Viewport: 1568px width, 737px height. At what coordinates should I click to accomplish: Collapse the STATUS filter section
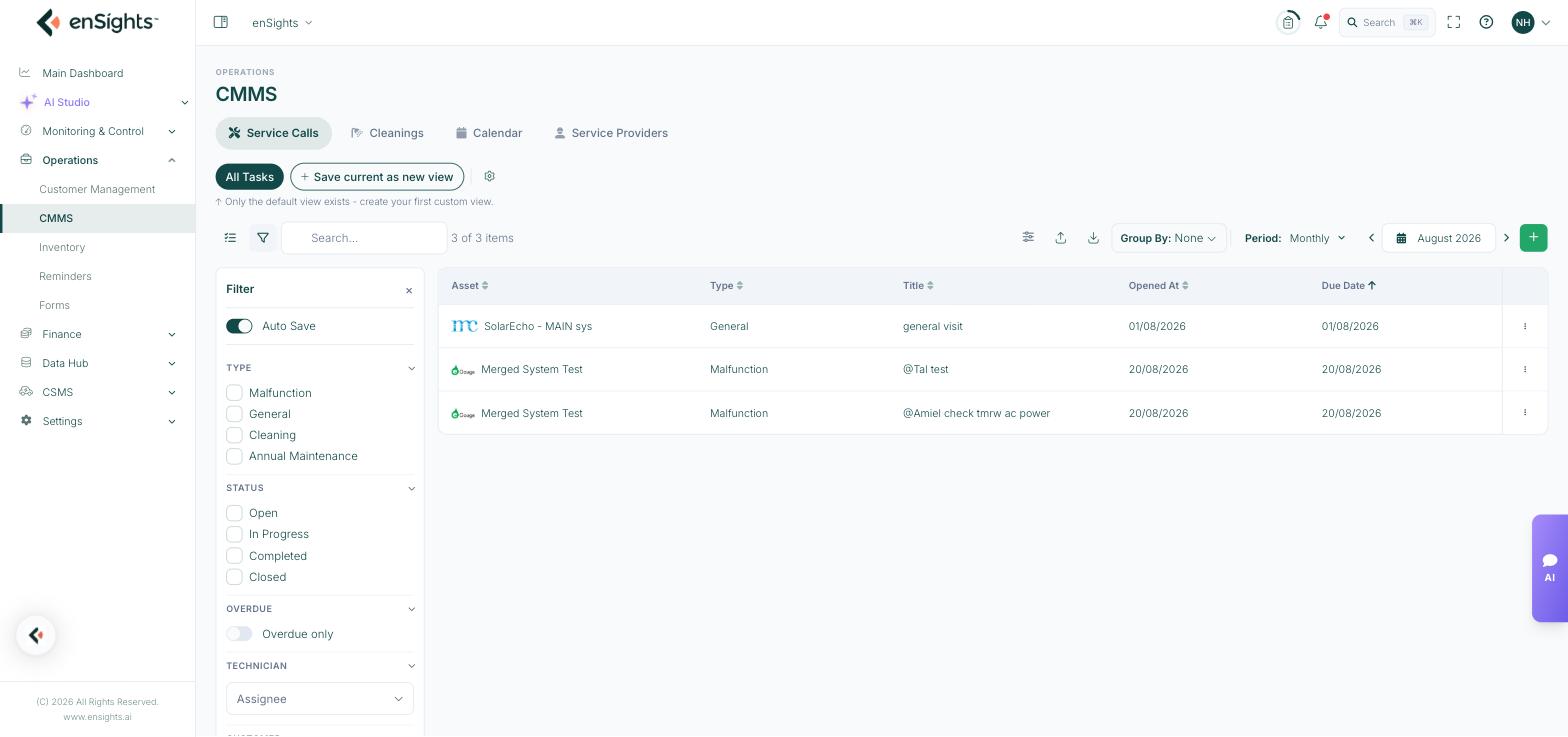(411, 488)
